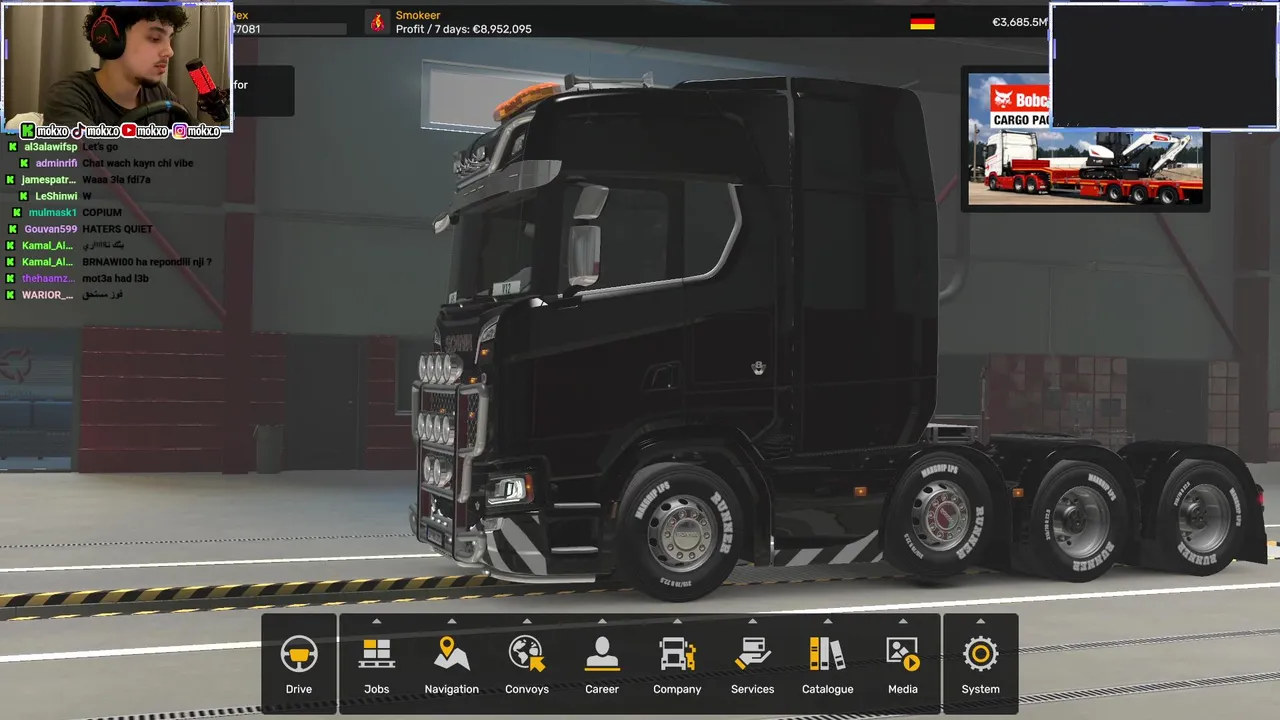Click the Drive steering wheel icon
This screenshot has height=720, width=1280.
coord(298,655)
